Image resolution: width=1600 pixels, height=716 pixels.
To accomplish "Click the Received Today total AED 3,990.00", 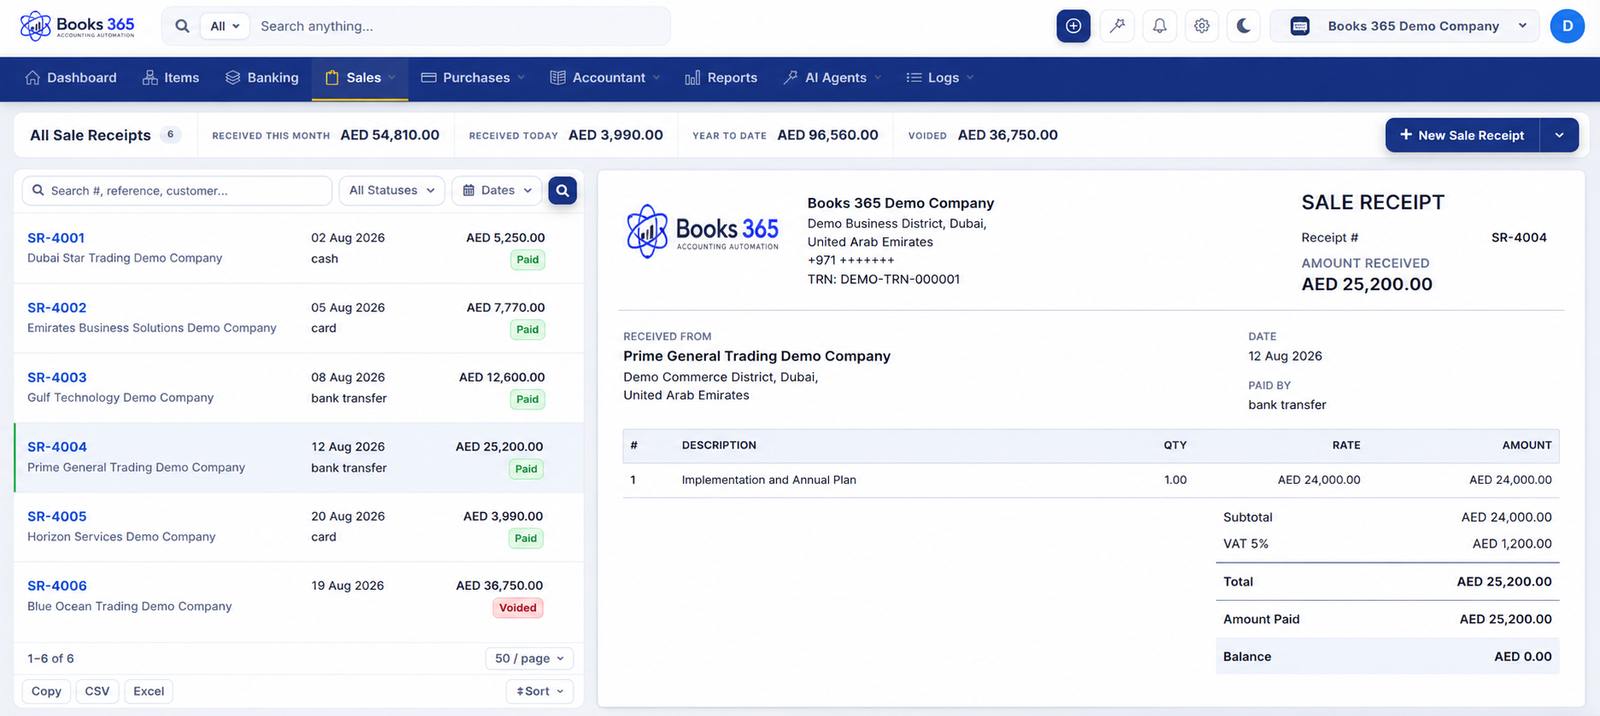I will point(615,135).
